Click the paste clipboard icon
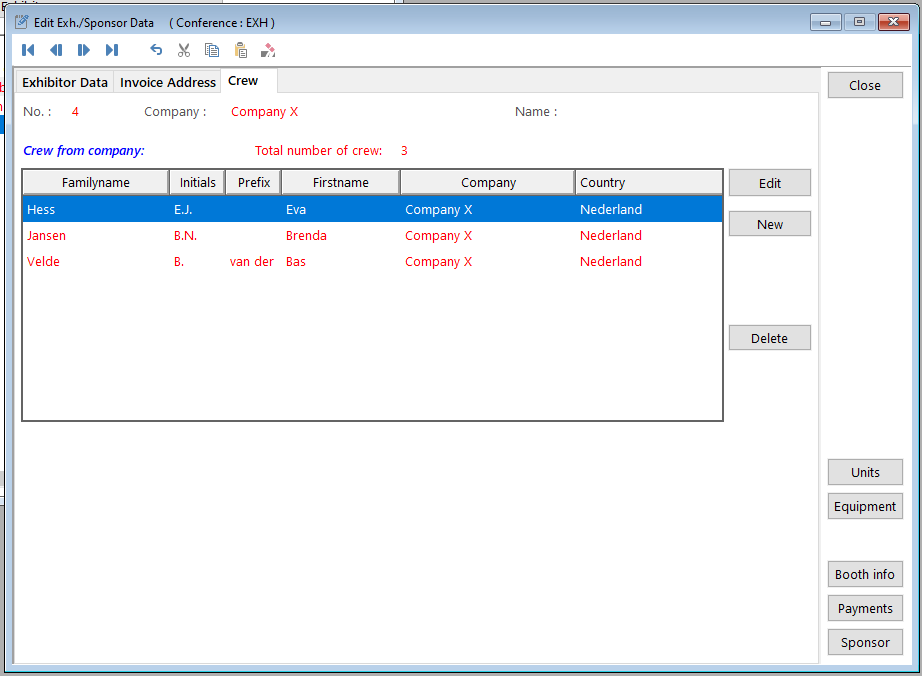 point(240,50)
